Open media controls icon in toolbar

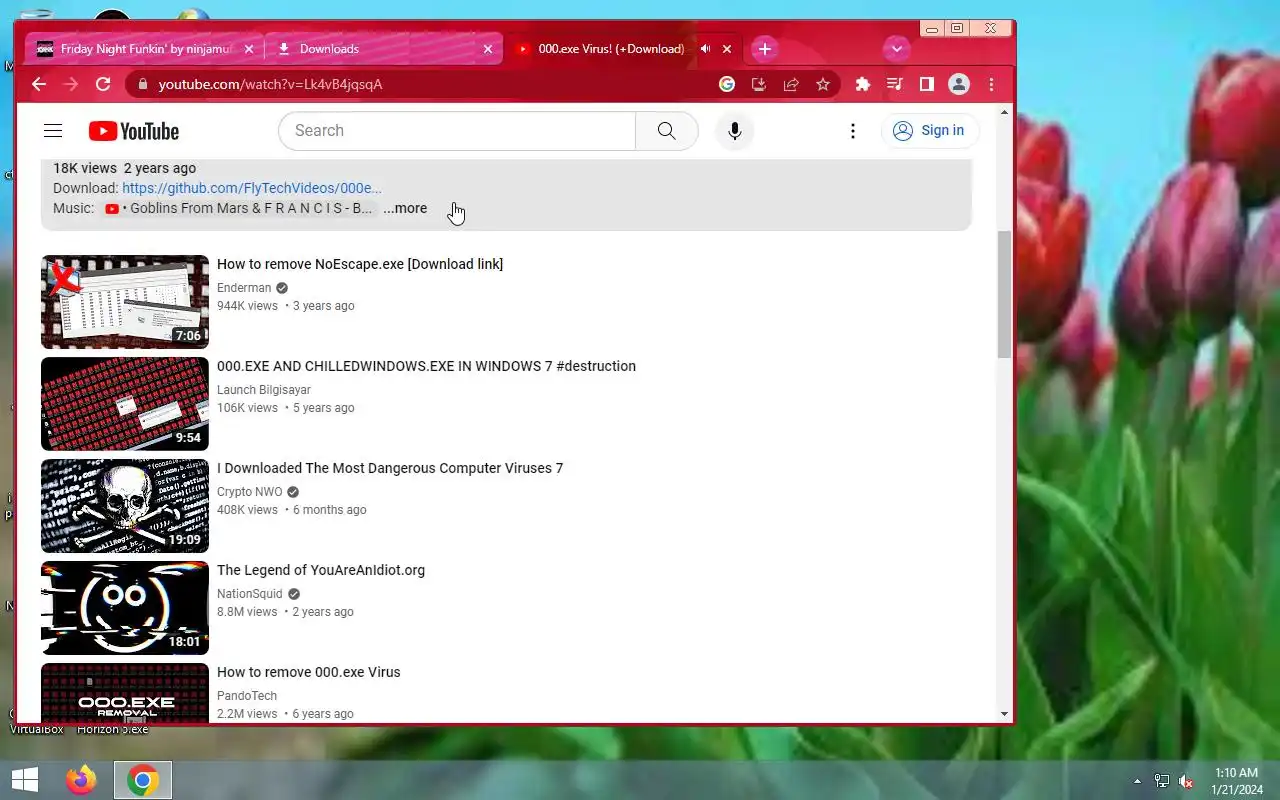tap(895, 84)
